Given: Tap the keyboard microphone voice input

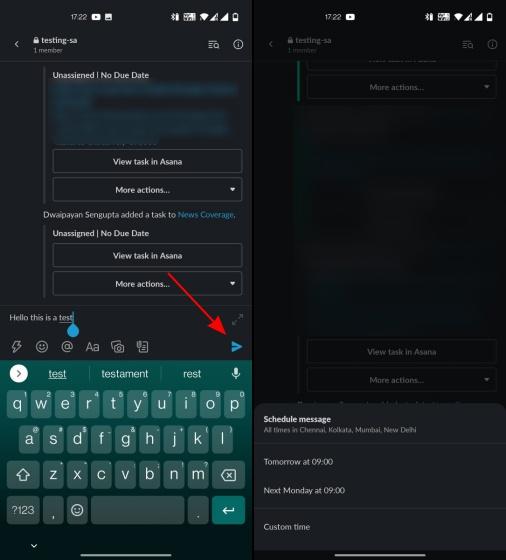Looking at the screenshot, I should [236, 374].
